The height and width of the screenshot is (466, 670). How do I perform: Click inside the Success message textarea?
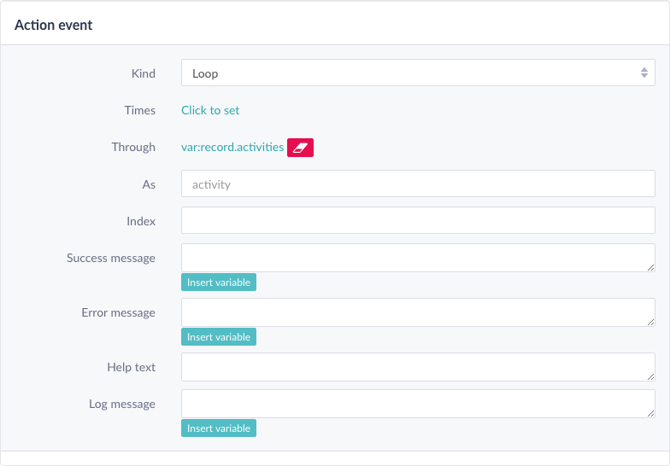pyautogui.click(x=418, y=258)
